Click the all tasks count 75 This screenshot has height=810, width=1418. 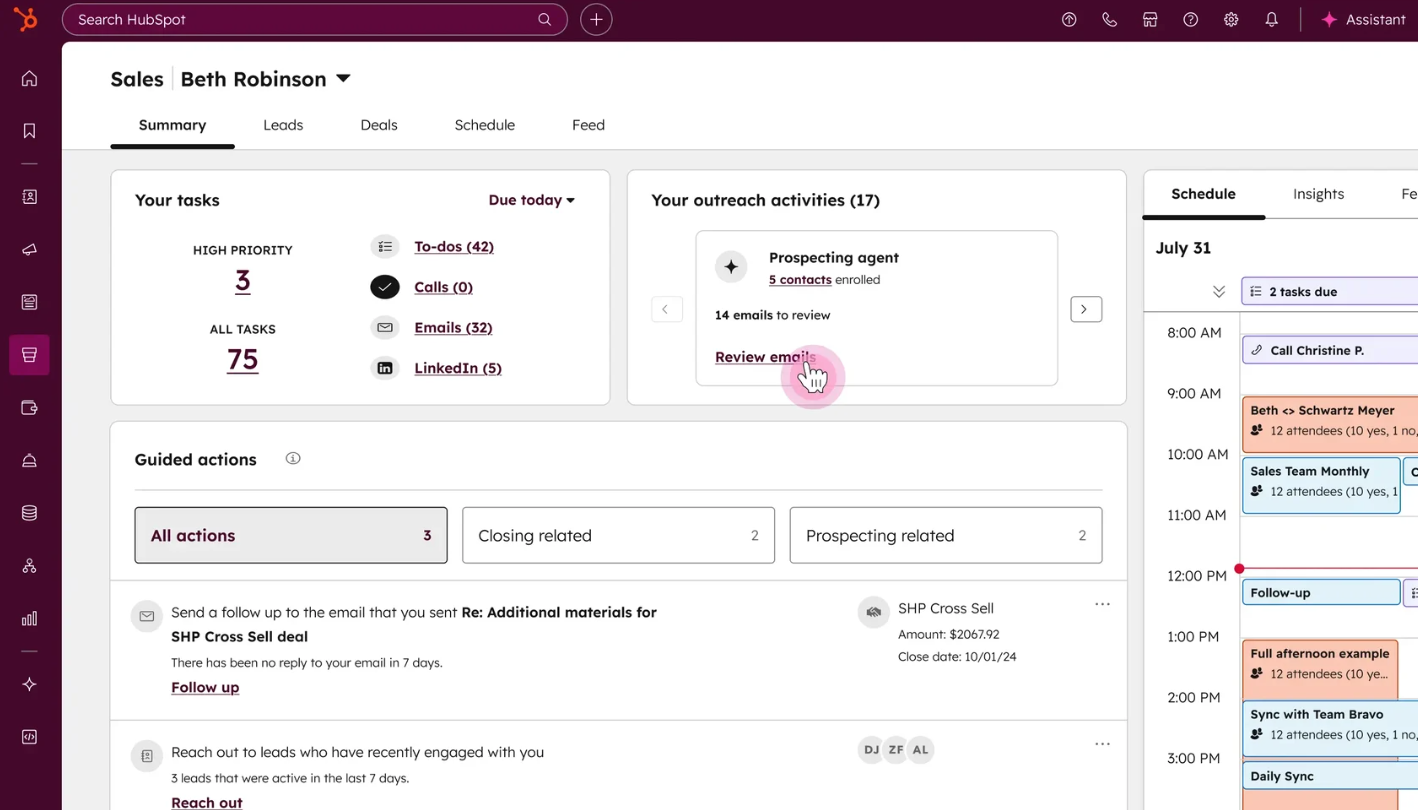coord(242,360)
